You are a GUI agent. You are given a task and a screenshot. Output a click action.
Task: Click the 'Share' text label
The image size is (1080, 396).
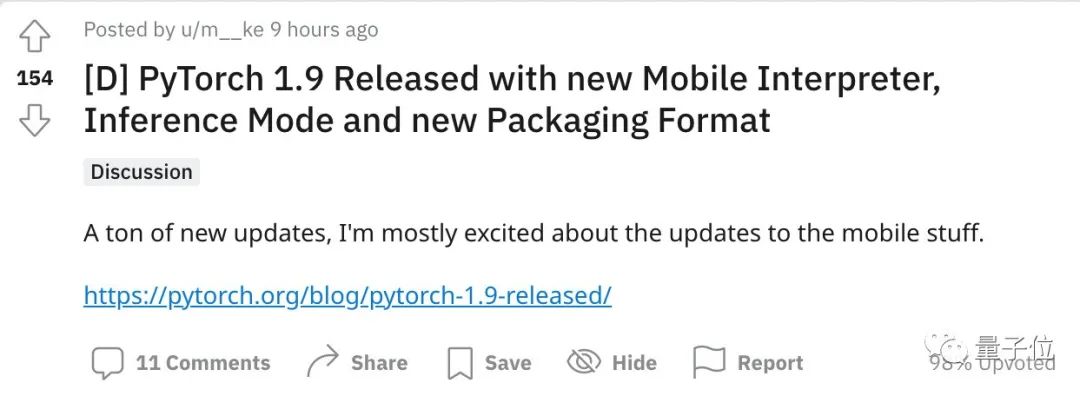(379, 362)
